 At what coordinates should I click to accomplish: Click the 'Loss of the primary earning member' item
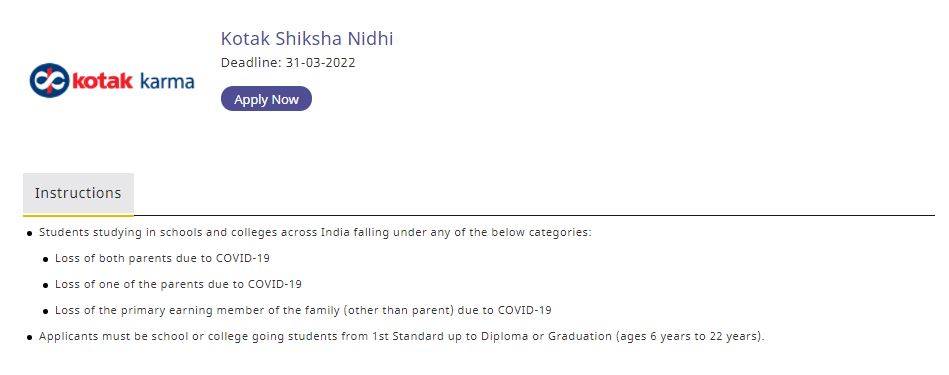[x=303, y=310]
